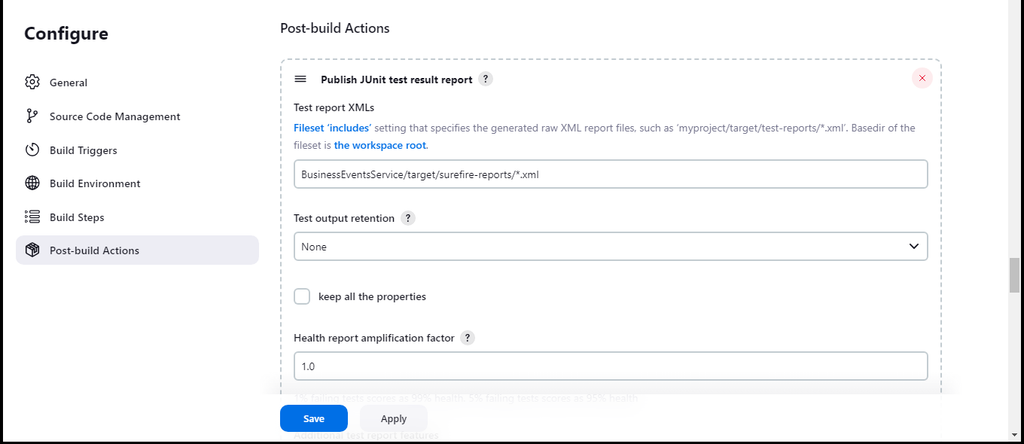1024x444 pixels.
Task: Click the Source Code Management branch icon
Action: (x=32, y=116)
